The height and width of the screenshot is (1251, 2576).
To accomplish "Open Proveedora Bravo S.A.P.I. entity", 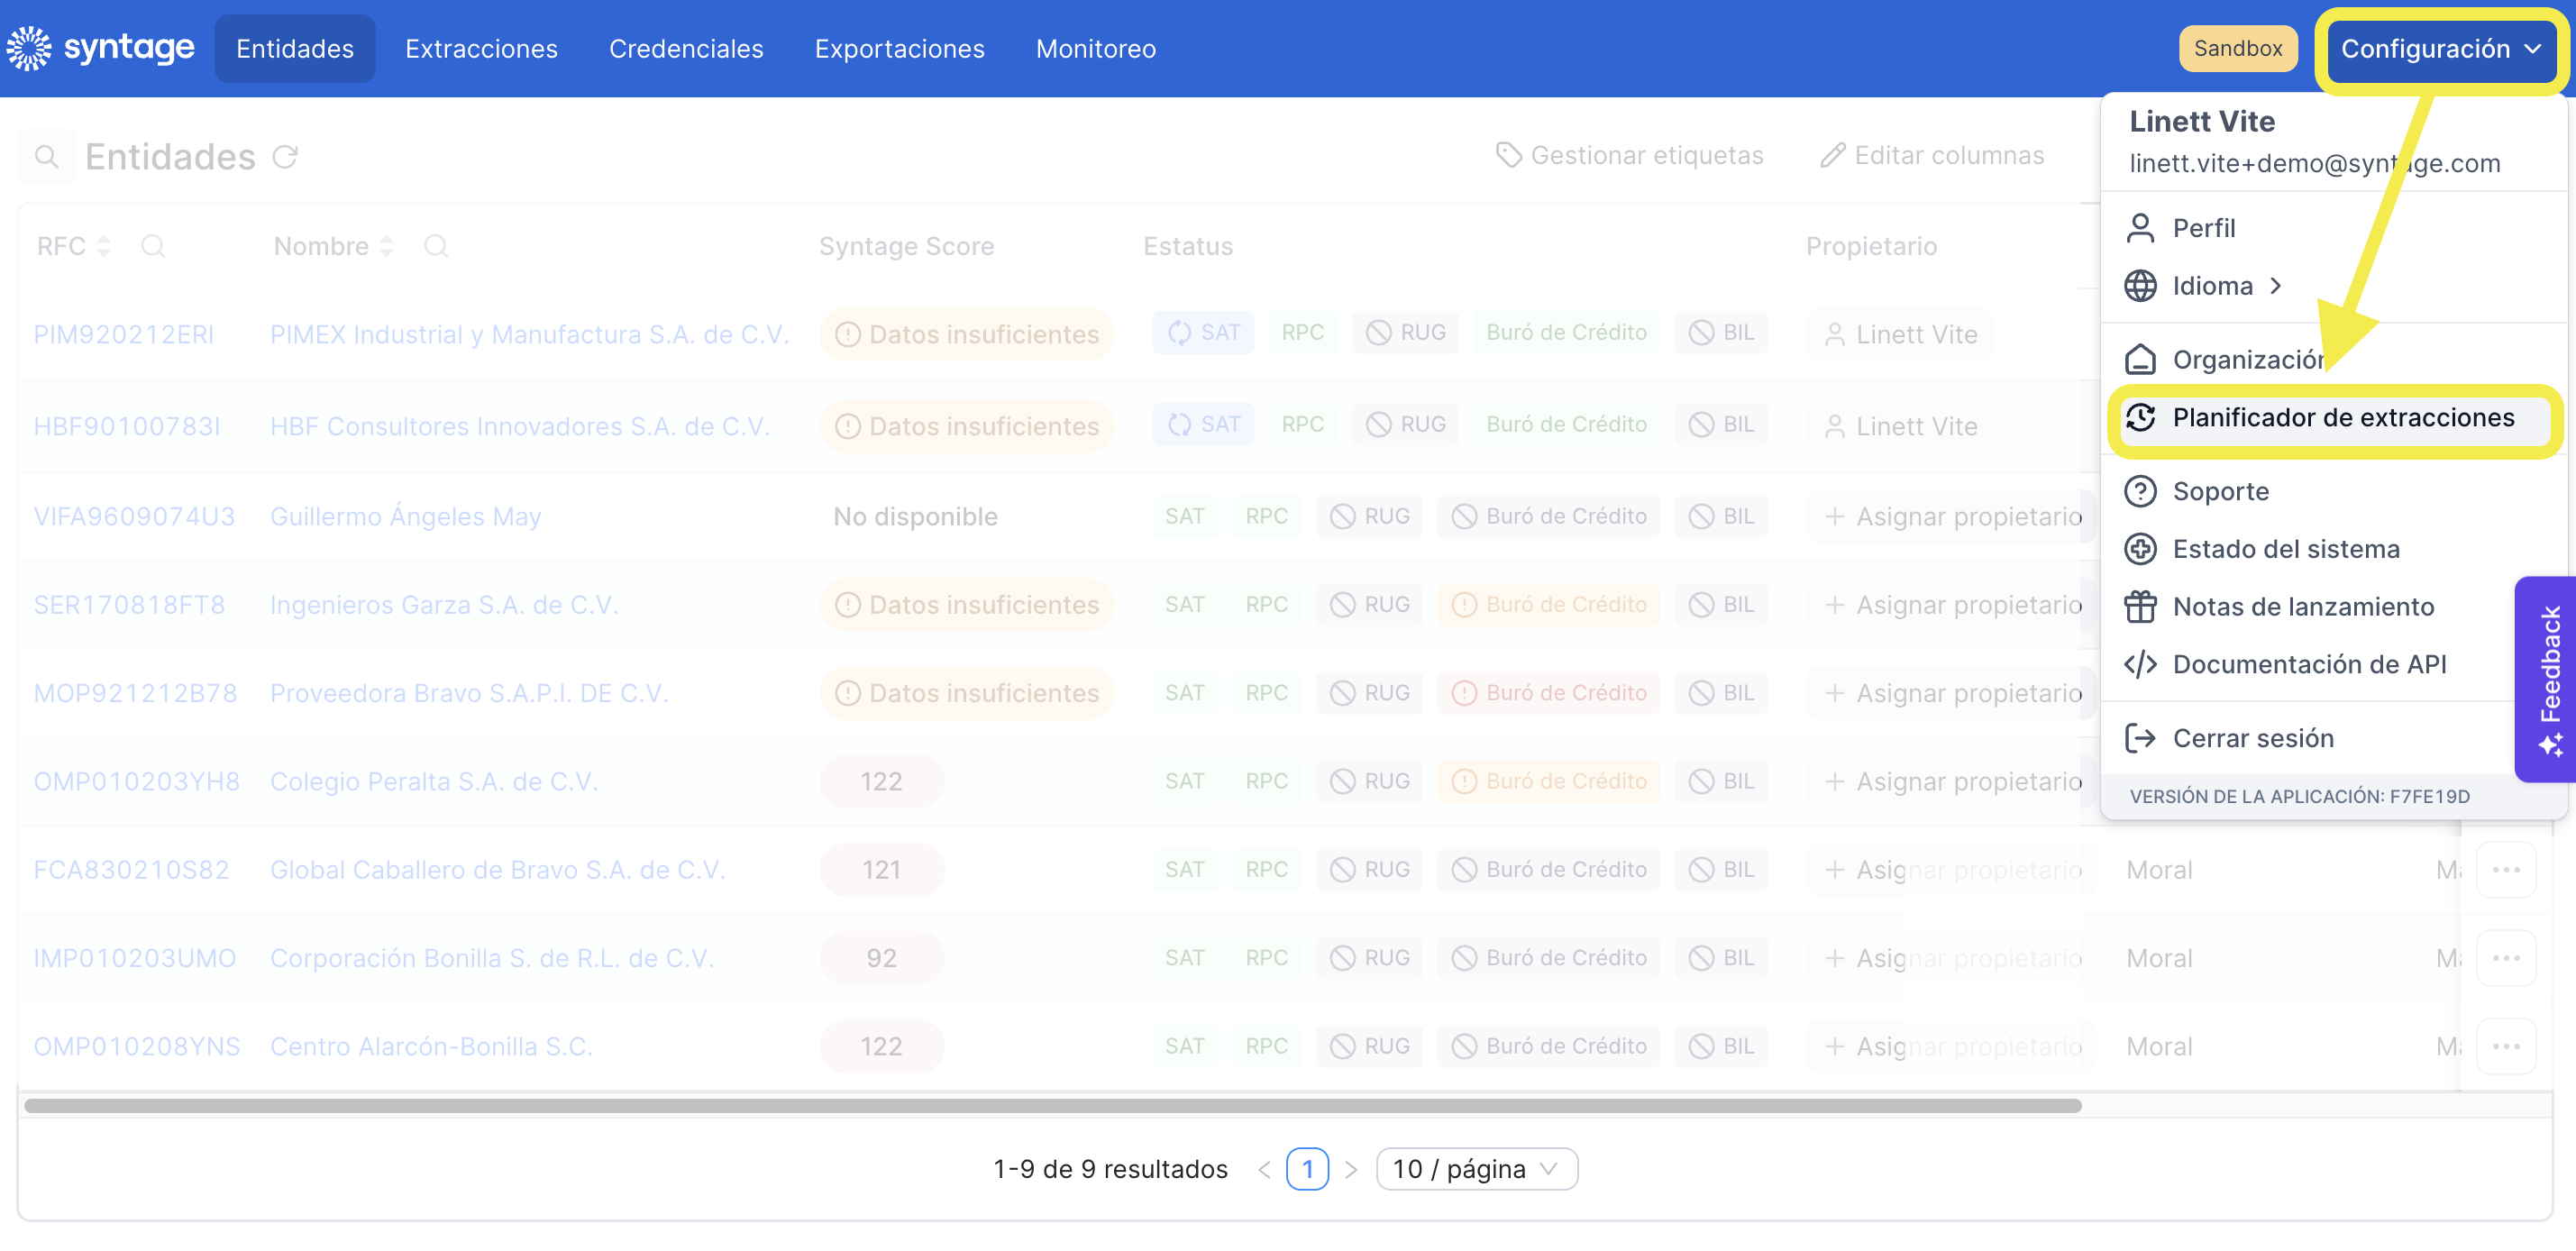I will [x=469, y=693].
